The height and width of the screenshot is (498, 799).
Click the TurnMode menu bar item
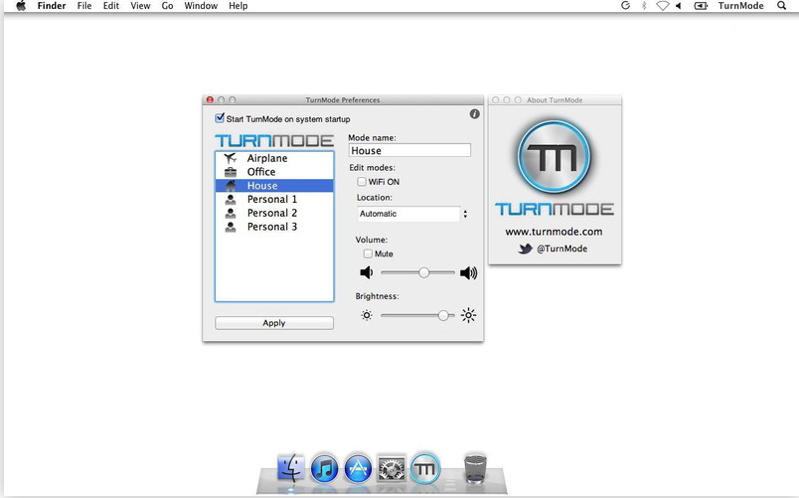coord(741,6)
